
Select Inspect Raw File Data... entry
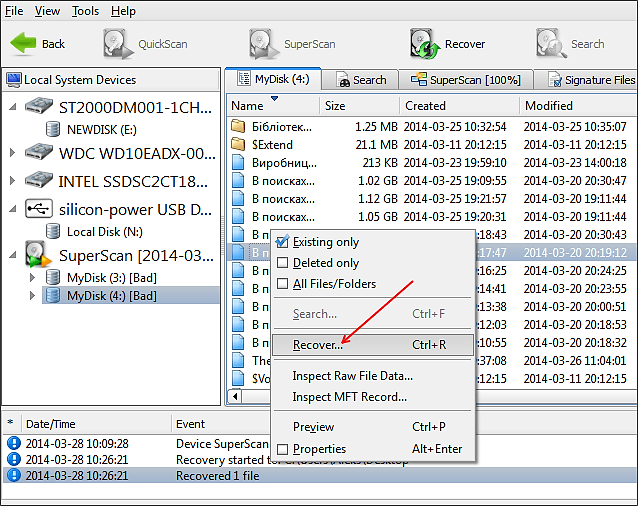tap(352, 376)
